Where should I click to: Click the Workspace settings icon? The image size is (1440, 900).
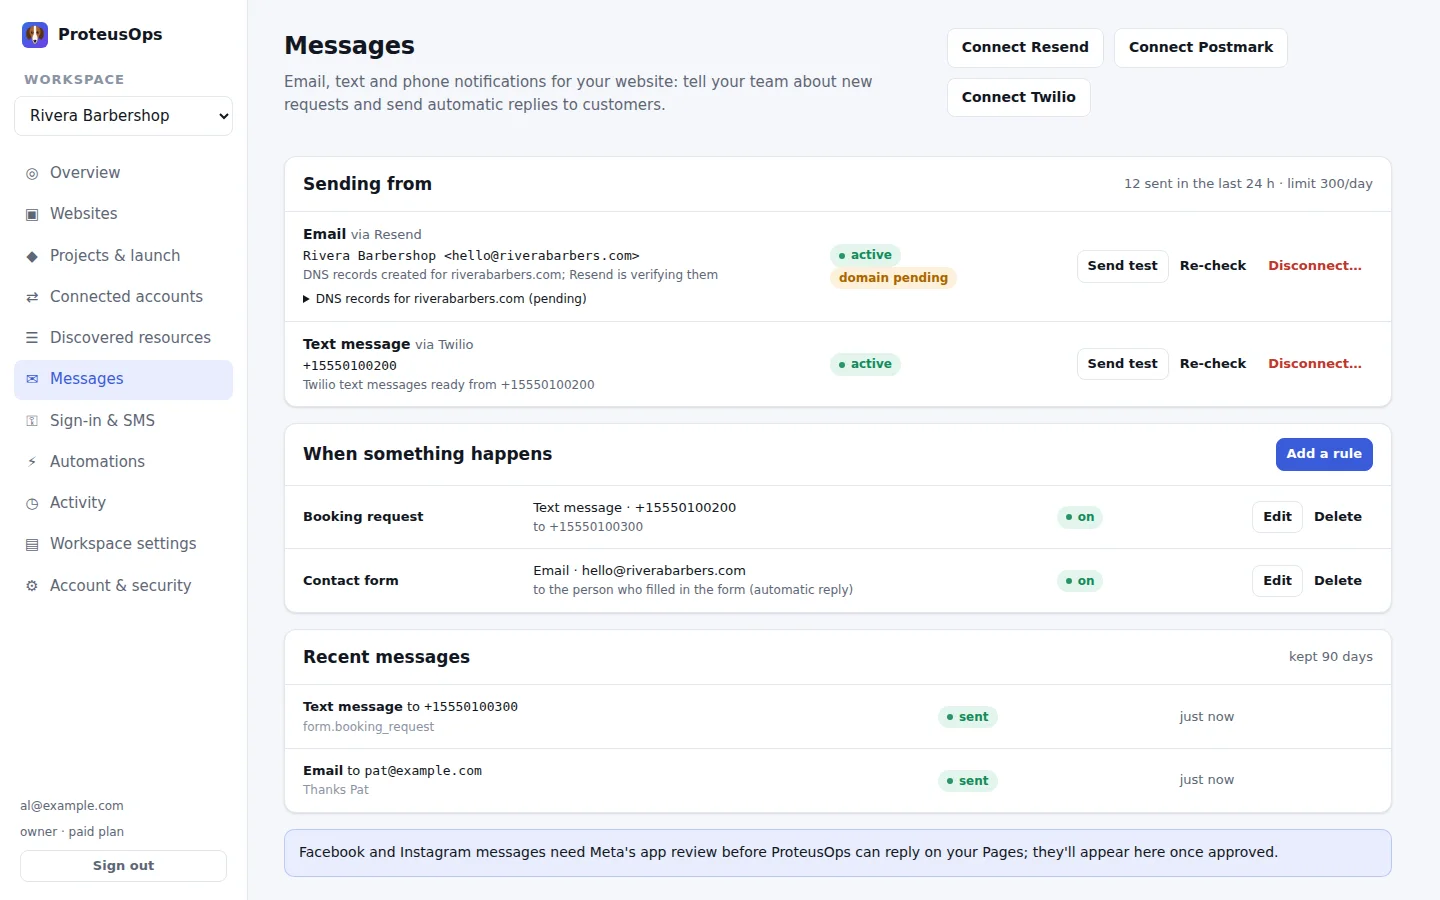pyautogui.click(x=32, y=544)
